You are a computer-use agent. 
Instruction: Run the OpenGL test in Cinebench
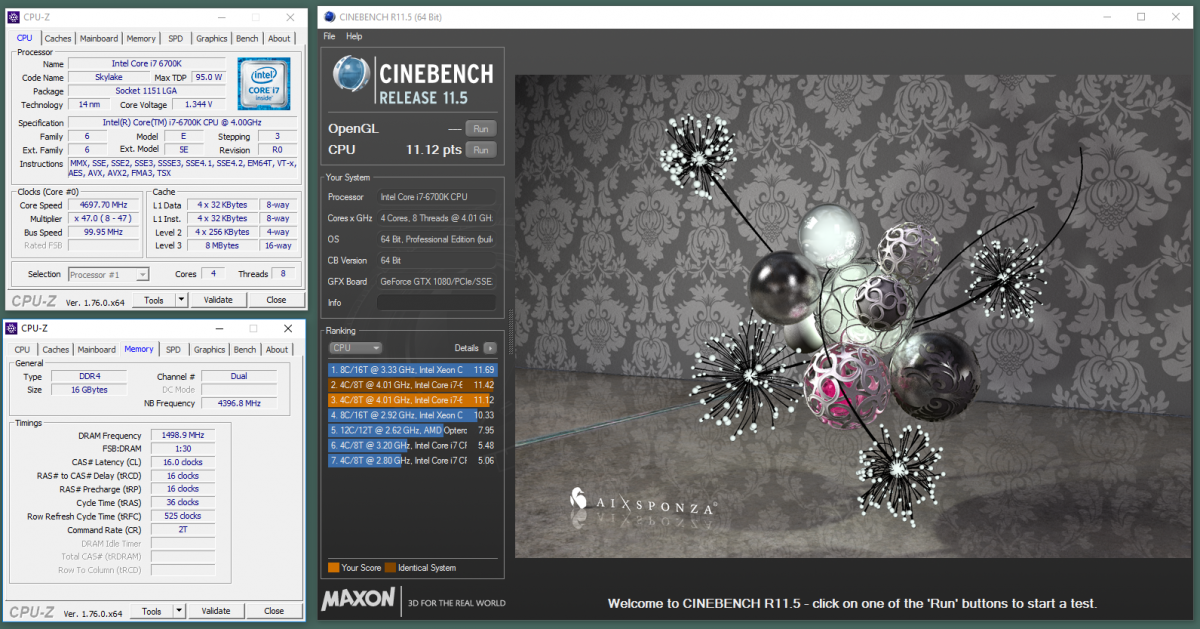point(480,128)
